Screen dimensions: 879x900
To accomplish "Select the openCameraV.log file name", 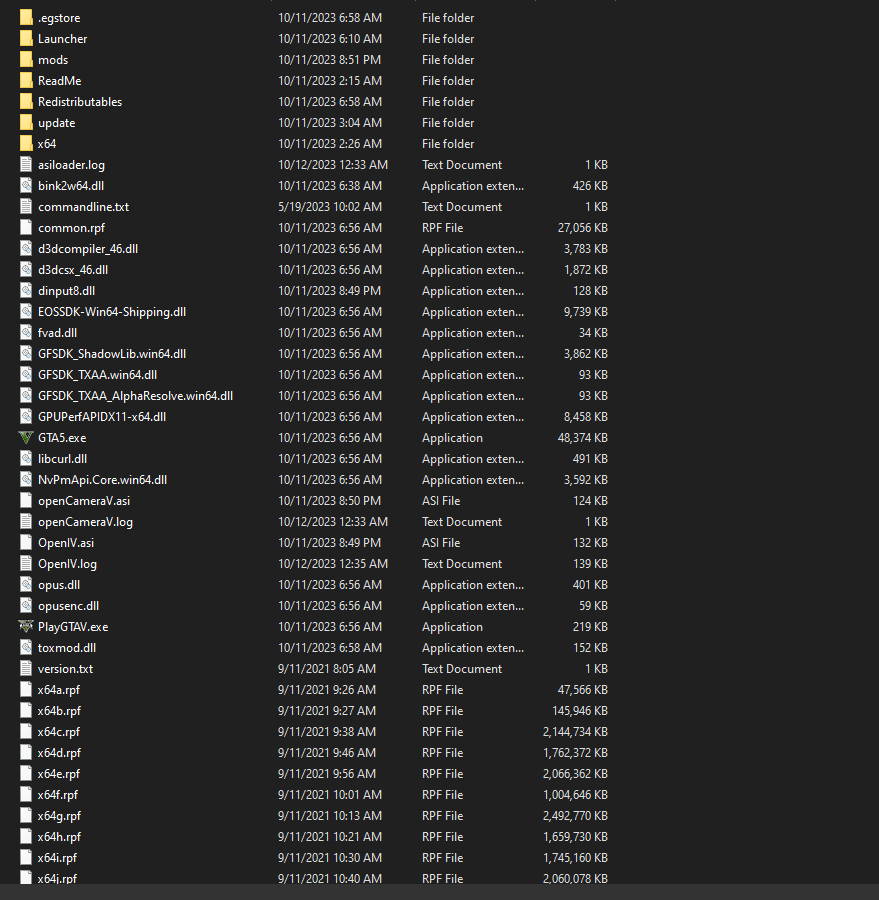I will (x=85, y=522).
